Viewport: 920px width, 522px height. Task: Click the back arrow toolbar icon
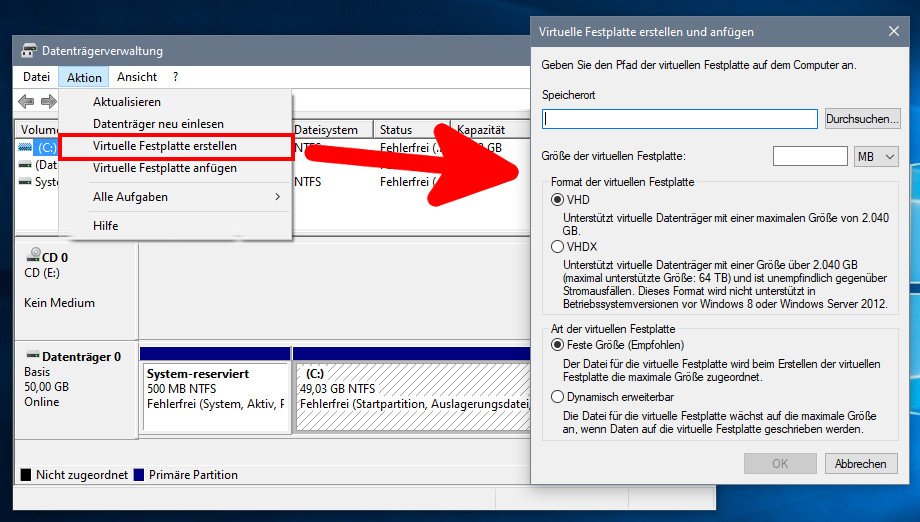pos(26,102)
